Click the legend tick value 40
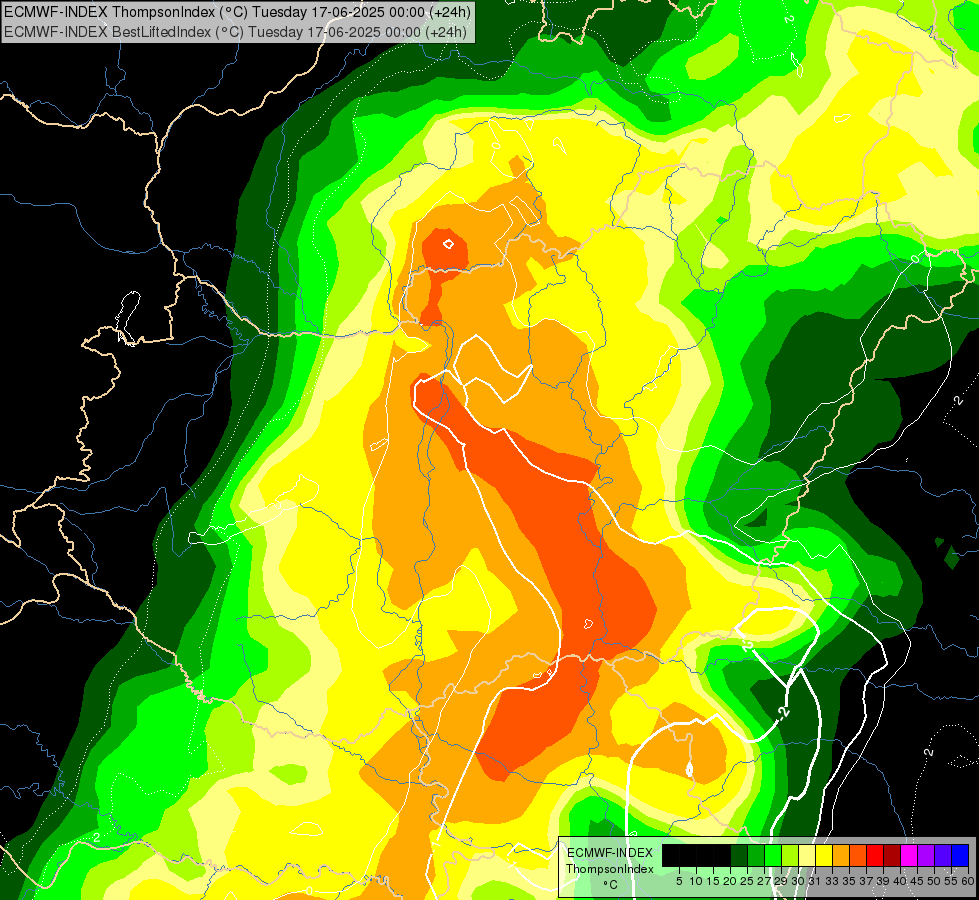This screenshot has height=900, width=979. pos(900,881)
